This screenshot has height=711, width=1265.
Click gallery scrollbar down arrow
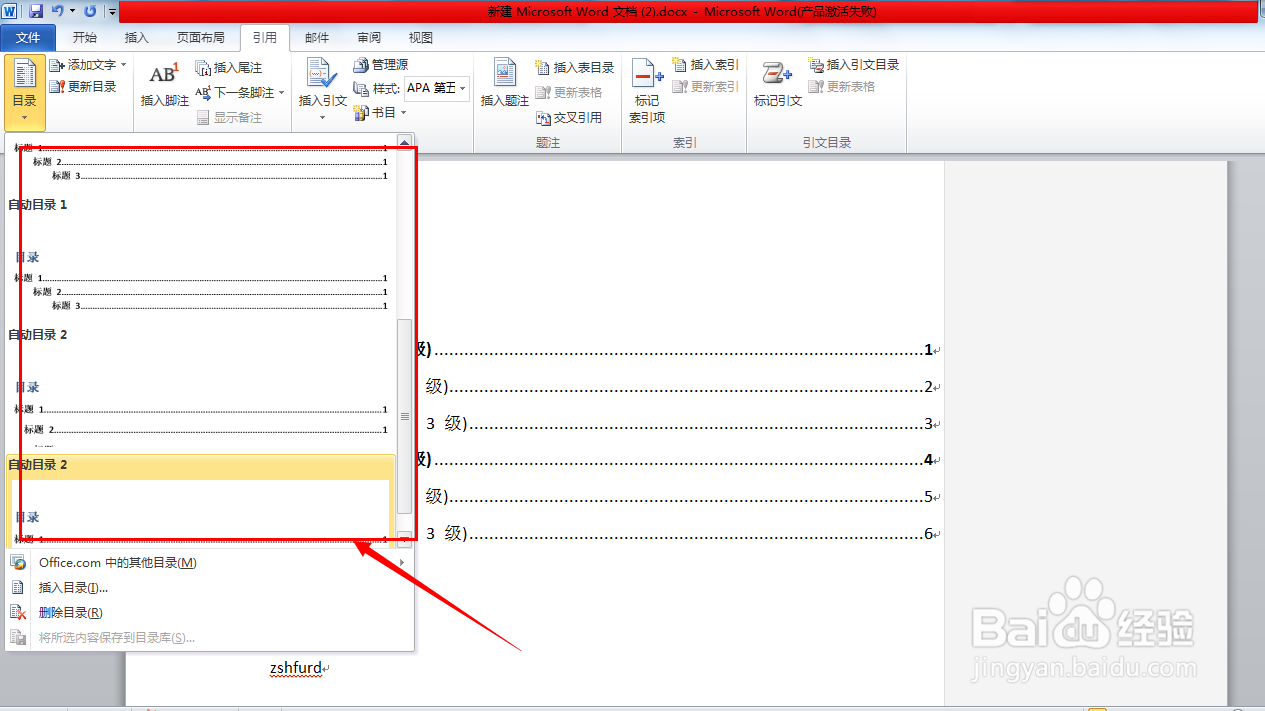point(405,539)
